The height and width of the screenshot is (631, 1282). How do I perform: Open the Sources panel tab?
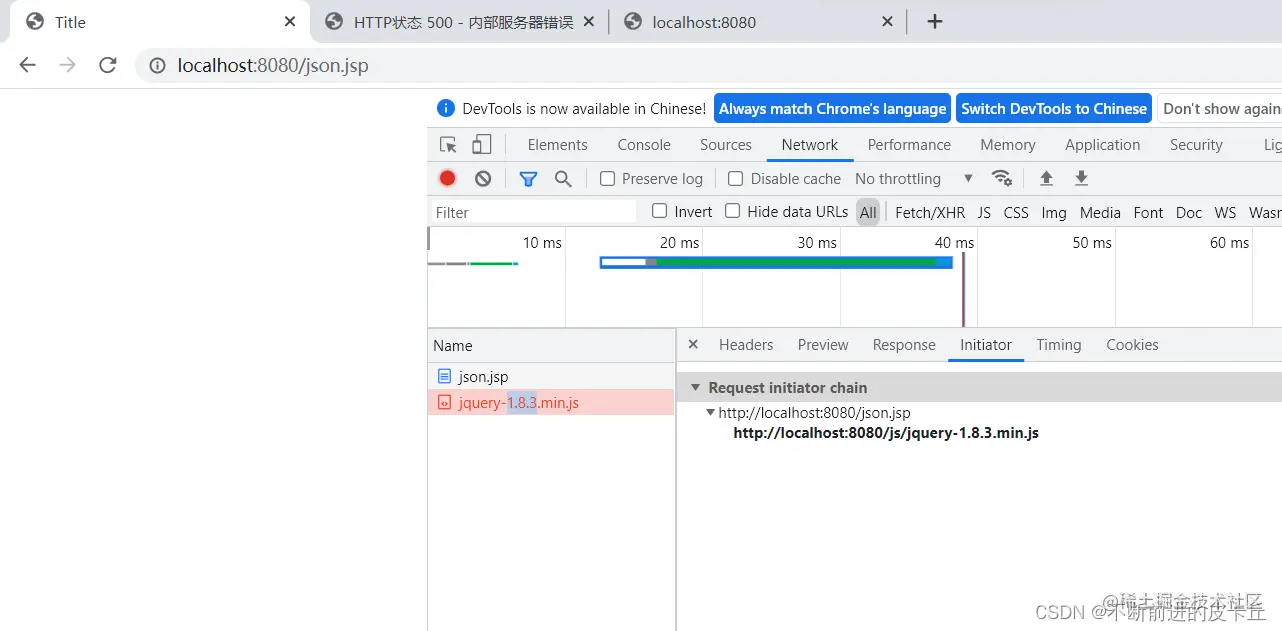click(x=725, y=144)
